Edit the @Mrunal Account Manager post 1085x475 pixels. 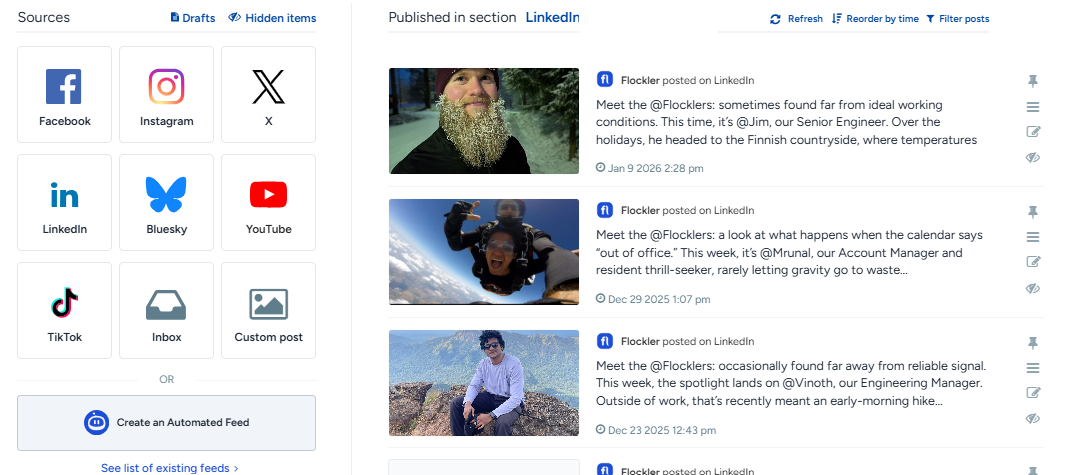click(x=1033, y=262)
